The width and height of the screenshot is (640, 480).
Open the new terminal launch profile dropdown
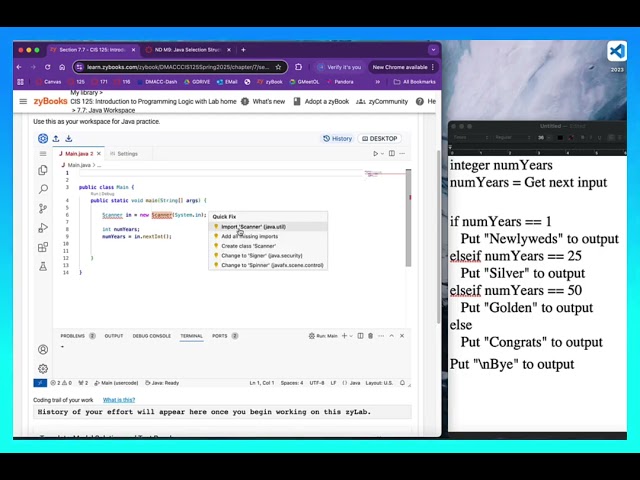(x=351, y=336)
